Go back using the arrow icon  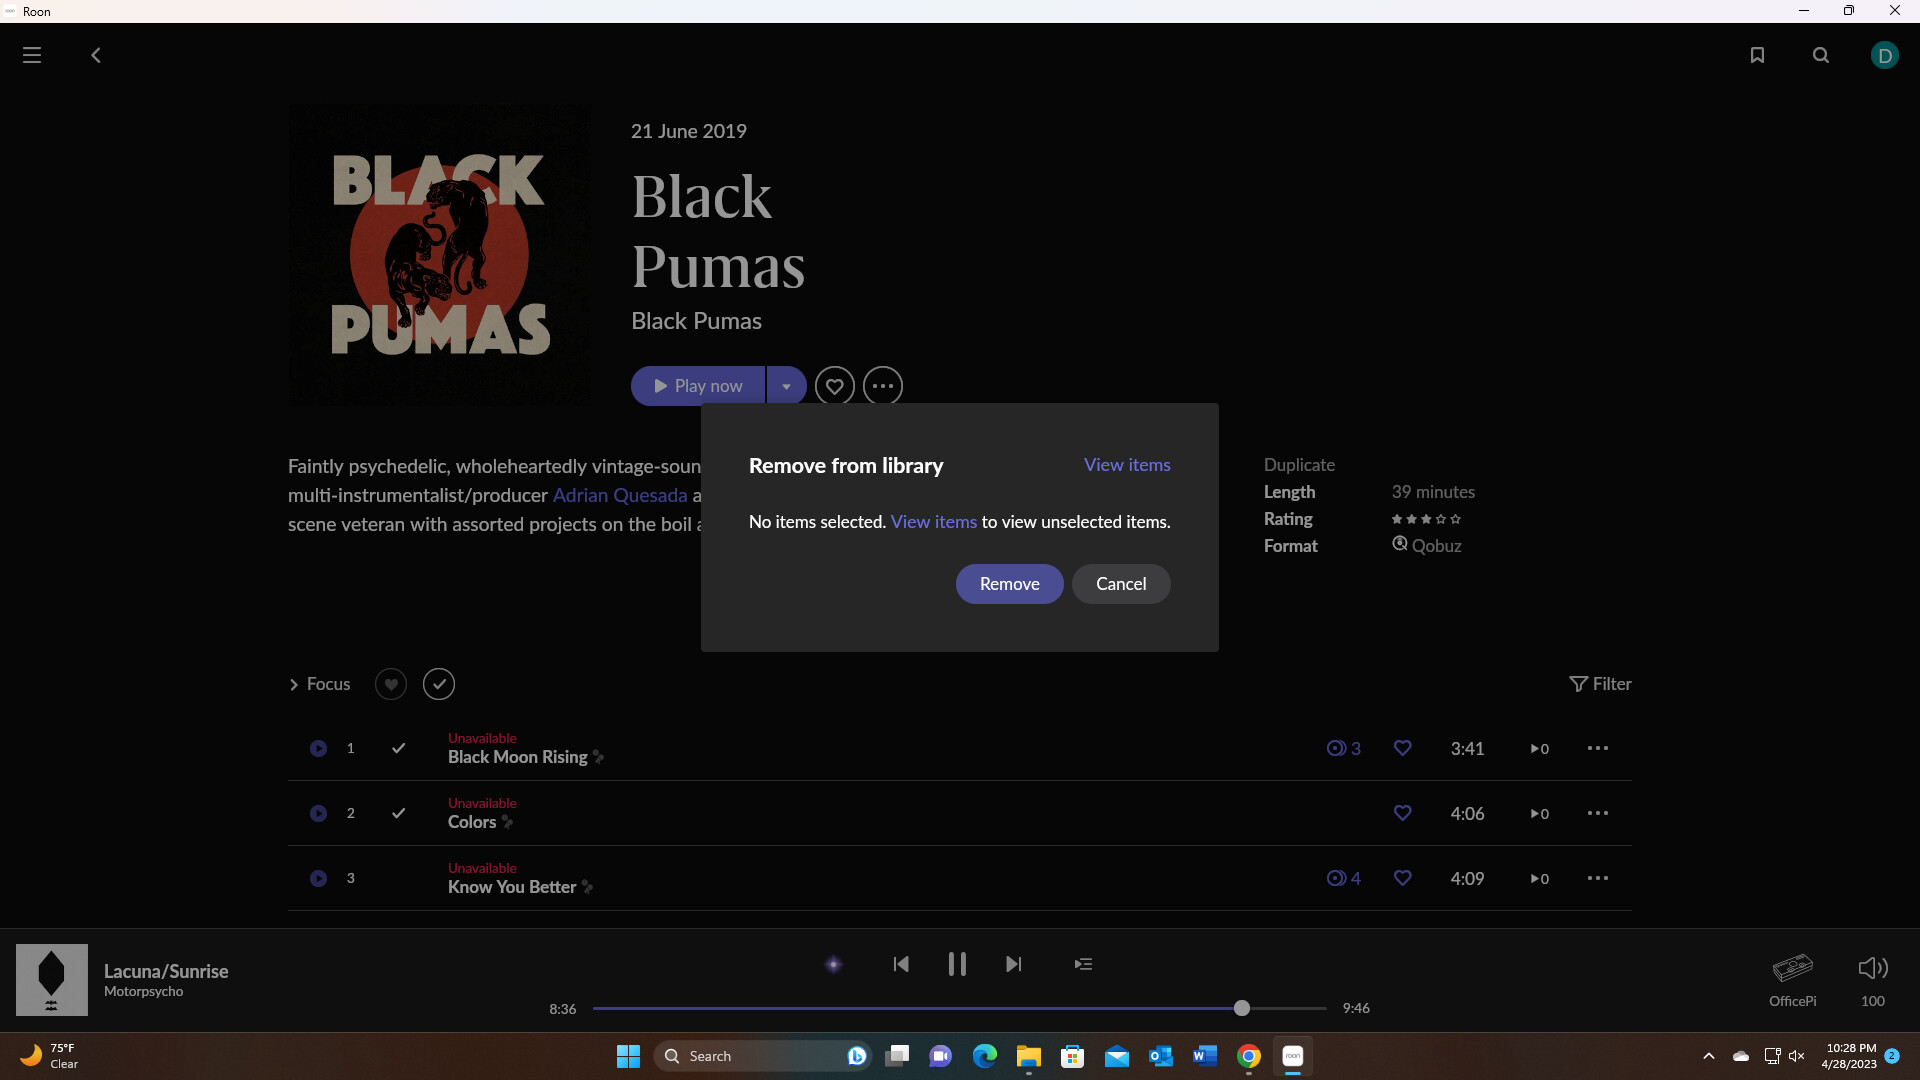coord(96,55)
